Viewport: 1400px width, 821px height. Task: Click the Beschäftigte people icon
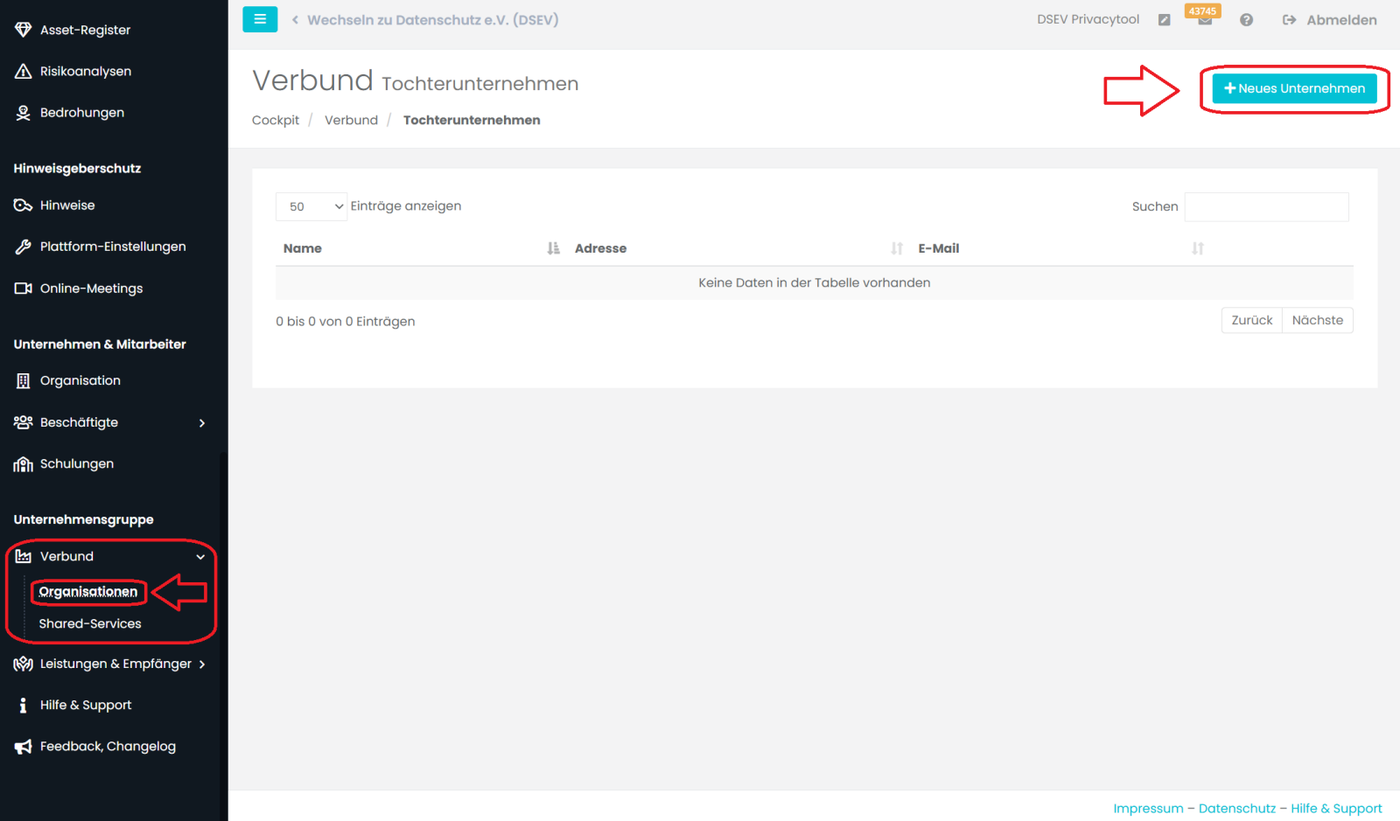pos(23,422)
